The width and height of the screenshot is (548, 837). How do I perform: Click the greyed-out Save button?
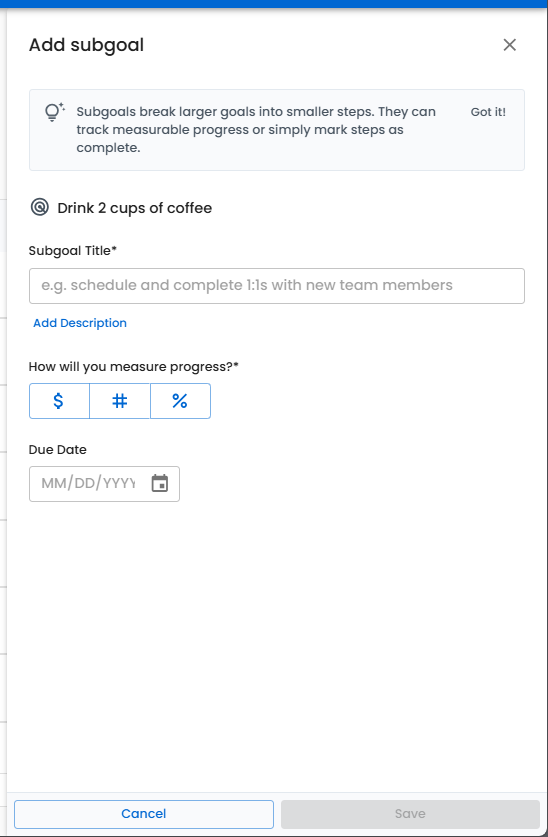[410, 814]
